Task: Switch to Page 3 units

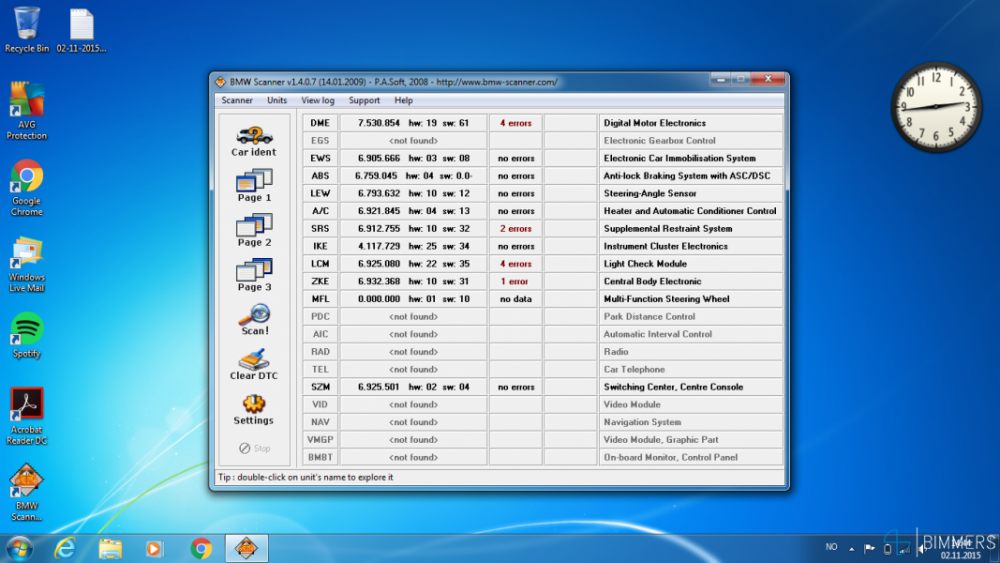Action: [254, 275]
